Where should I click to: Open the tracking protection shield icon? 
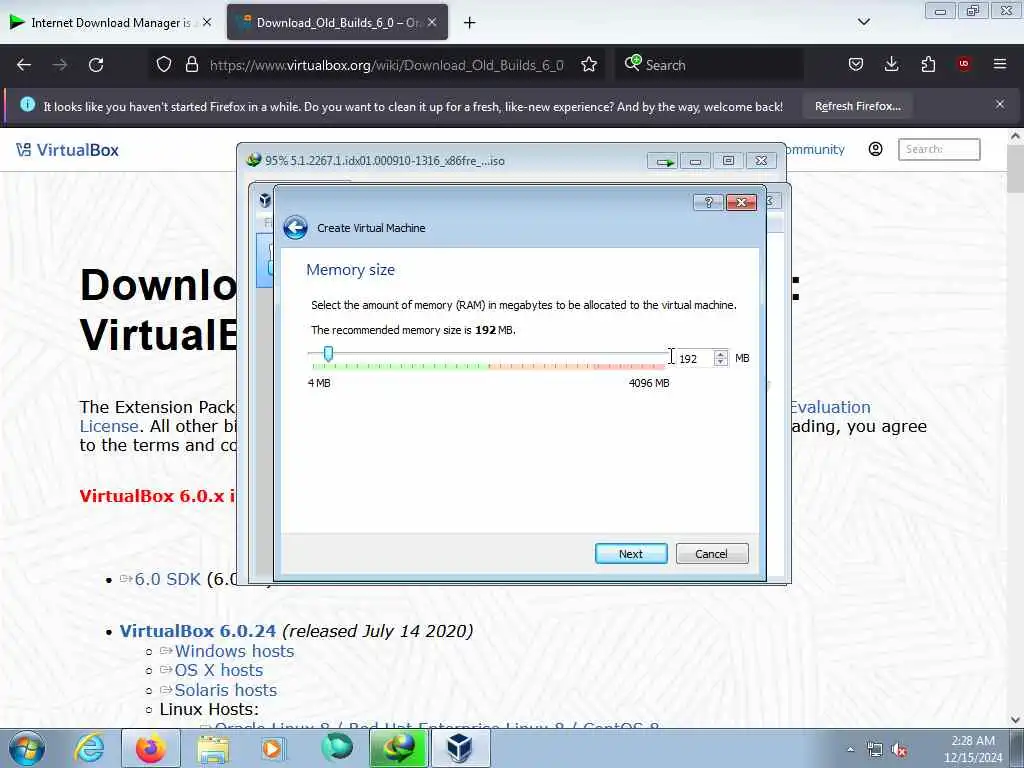pos(164,65)
